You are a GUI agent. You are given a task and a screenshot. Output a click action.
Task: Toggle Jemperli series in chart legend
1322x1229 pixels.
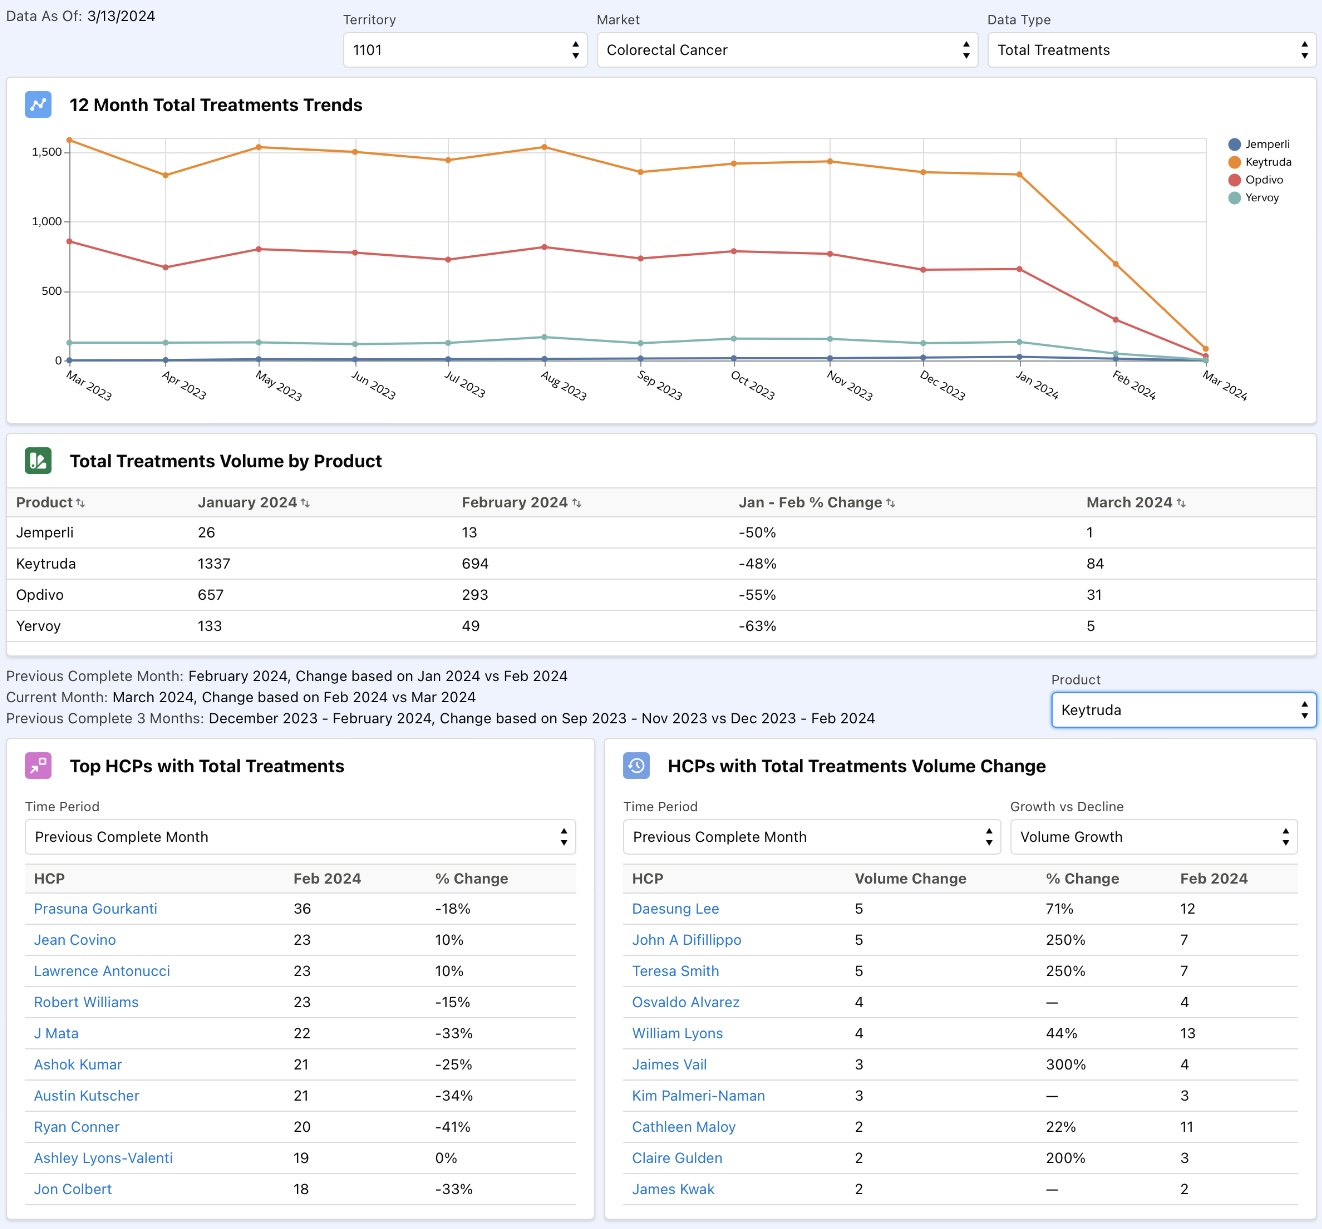click(x=1266, y=144)
